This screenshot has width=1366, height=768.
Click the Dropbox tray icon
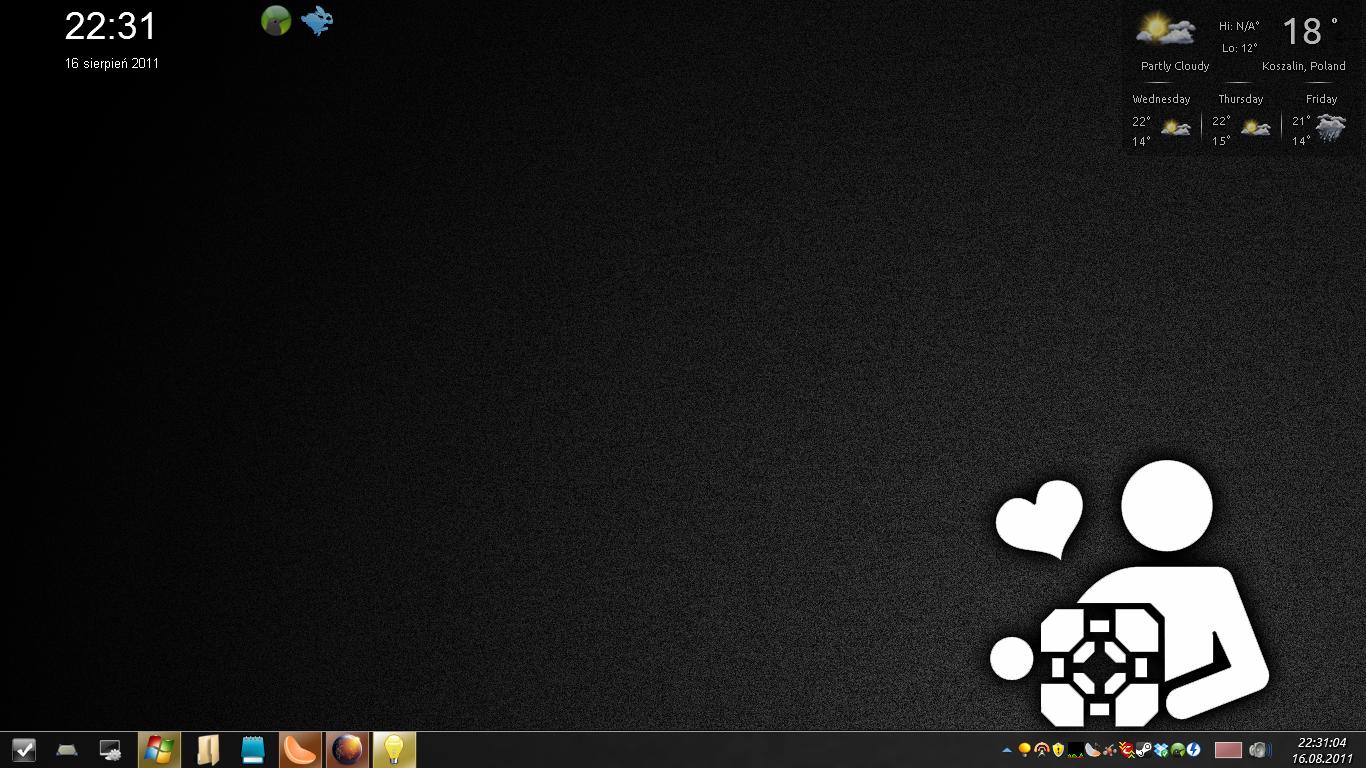click(x=1161, y=750)
